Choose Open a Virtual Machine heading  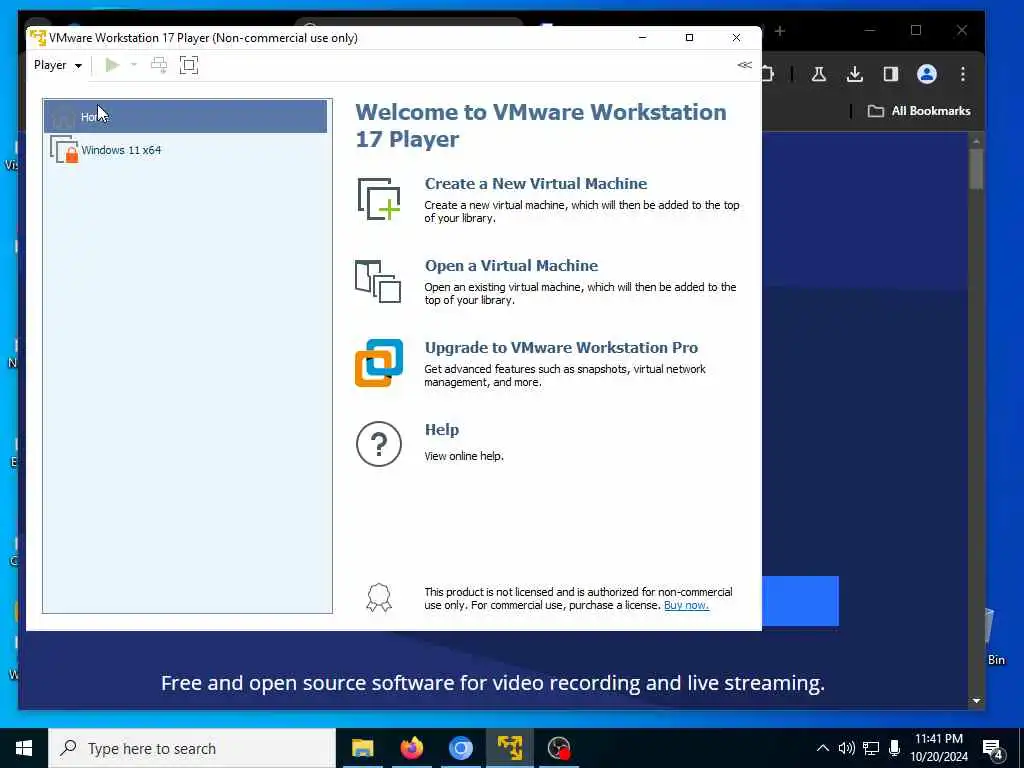511,266
